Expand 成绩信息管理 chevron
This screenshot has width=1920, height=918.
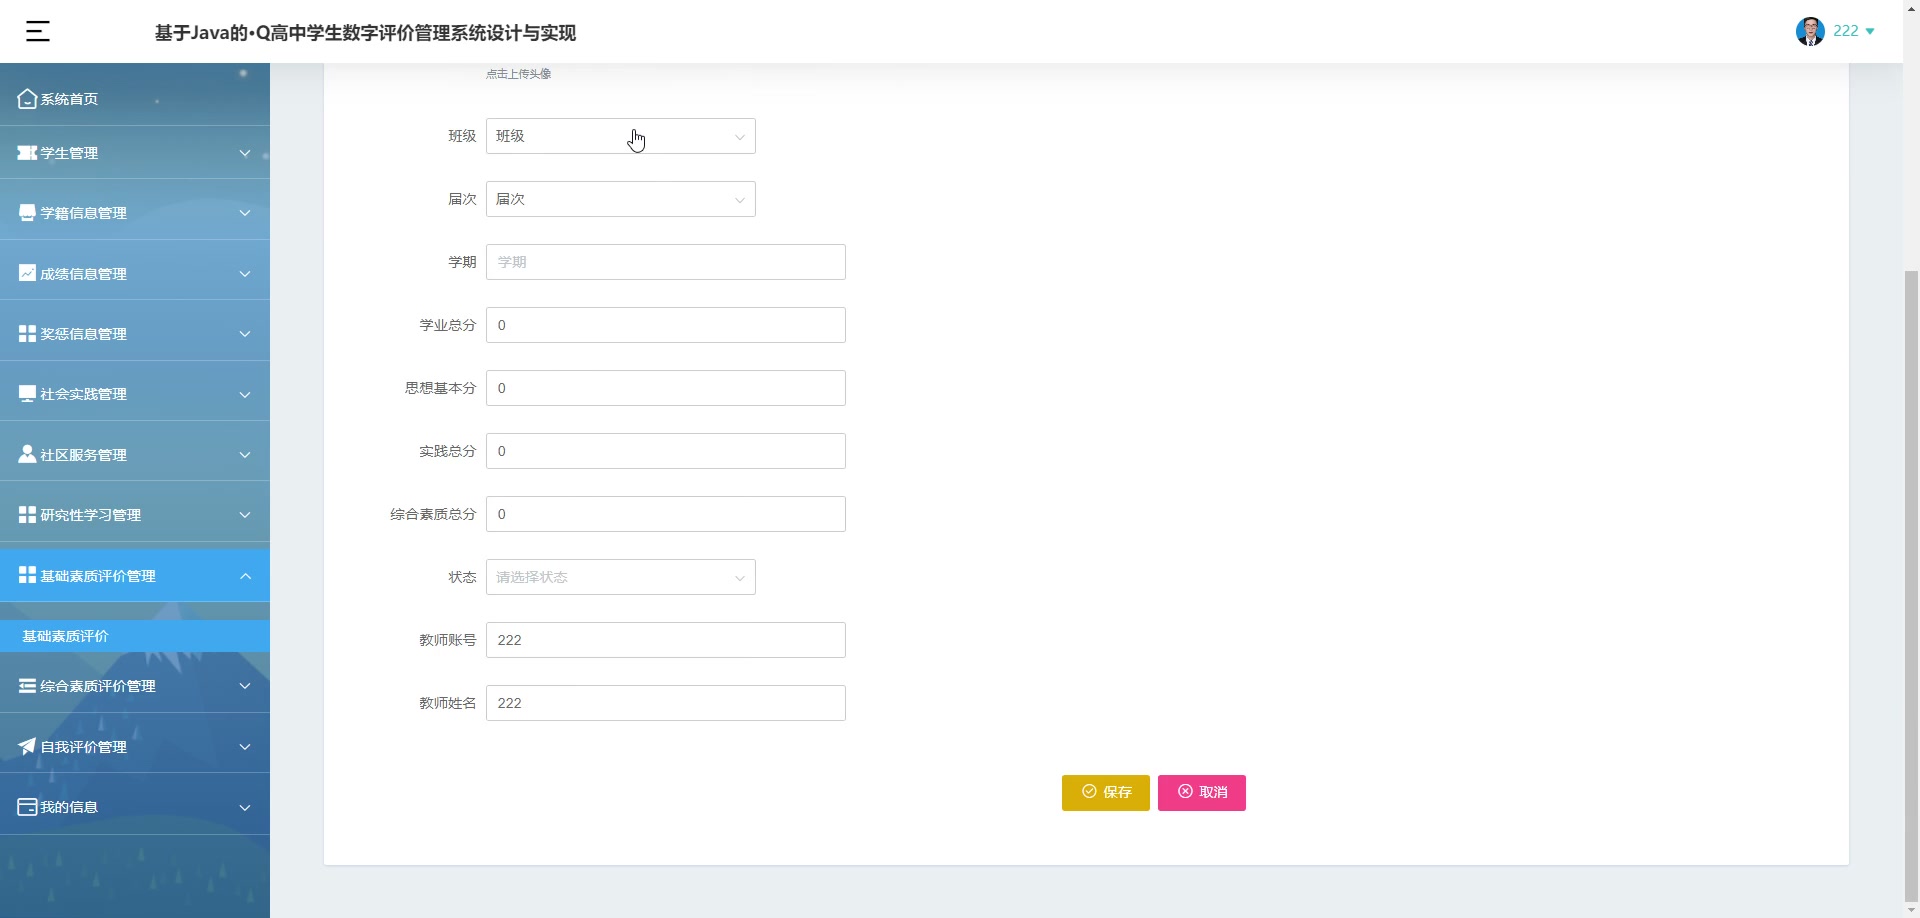pyautogui.click(x=245, y=274)
